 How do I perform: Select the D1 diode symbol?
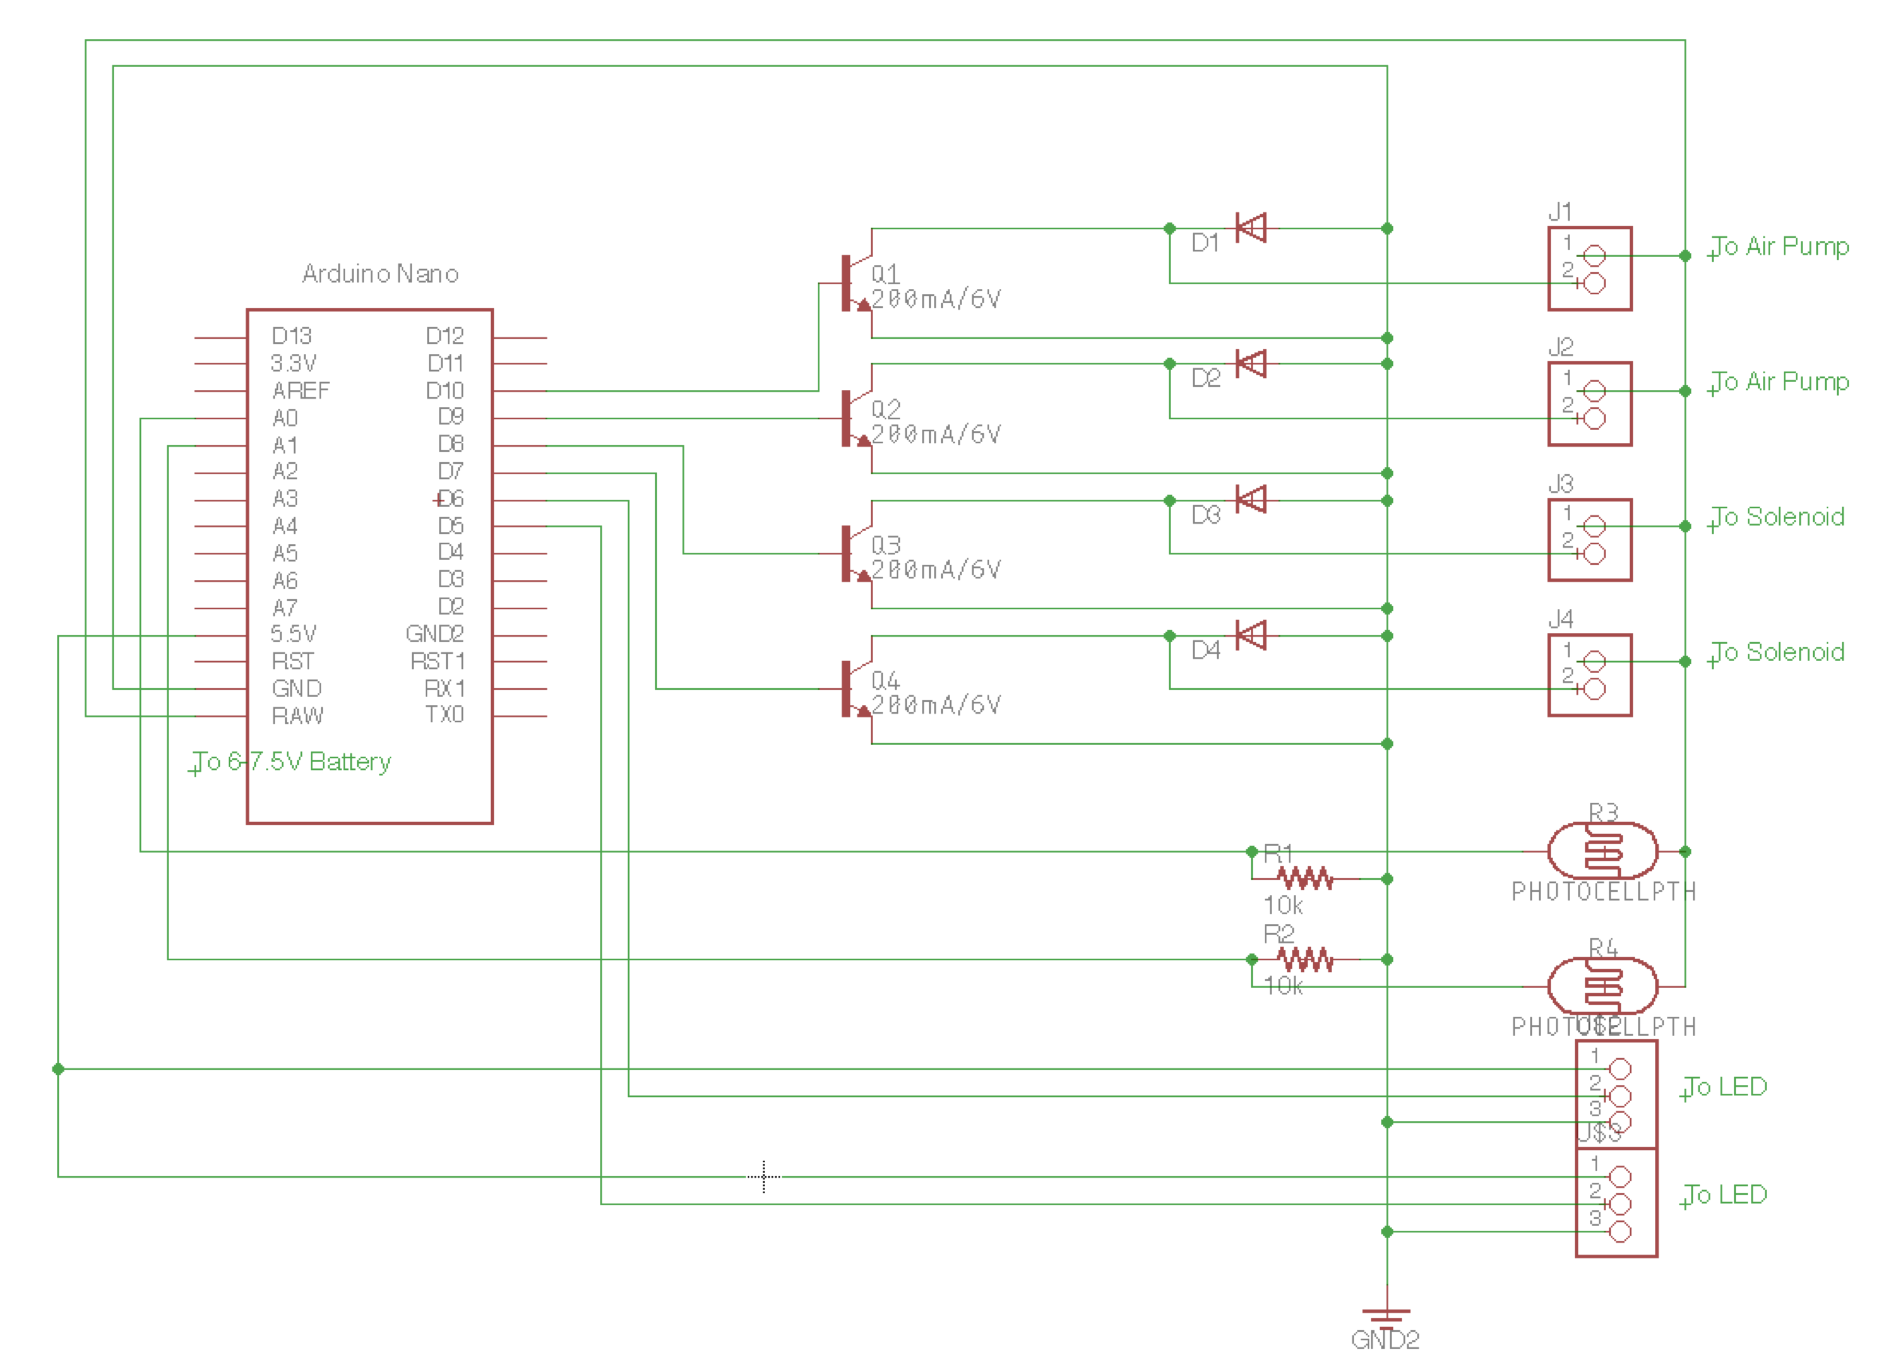1251,228
